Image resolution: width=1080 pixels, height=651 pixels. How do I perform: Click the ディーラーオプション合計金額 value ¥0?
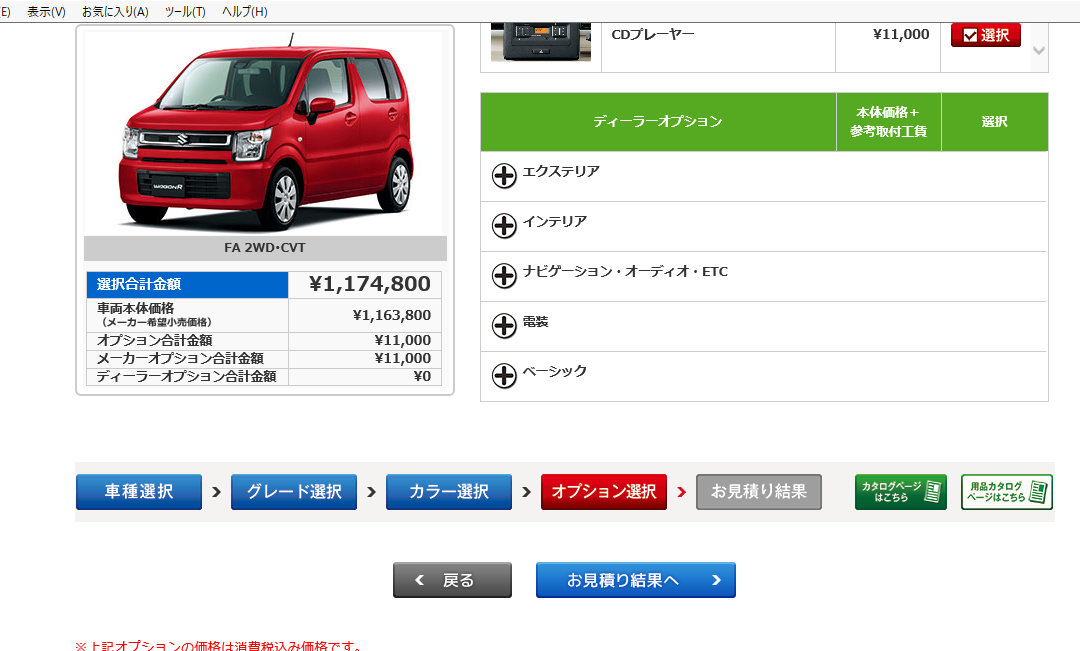(x=422, y=376)
